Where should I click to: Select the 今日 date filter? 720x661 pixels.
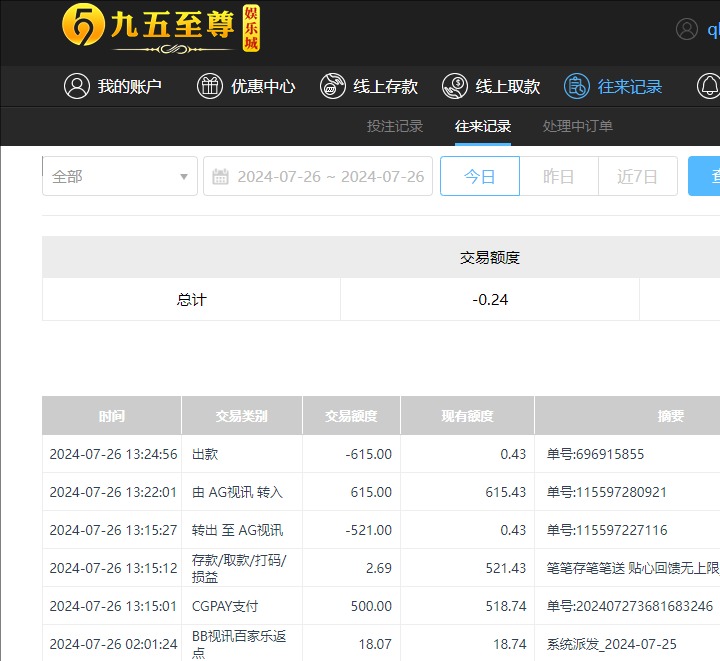click(x=480, y=177)
